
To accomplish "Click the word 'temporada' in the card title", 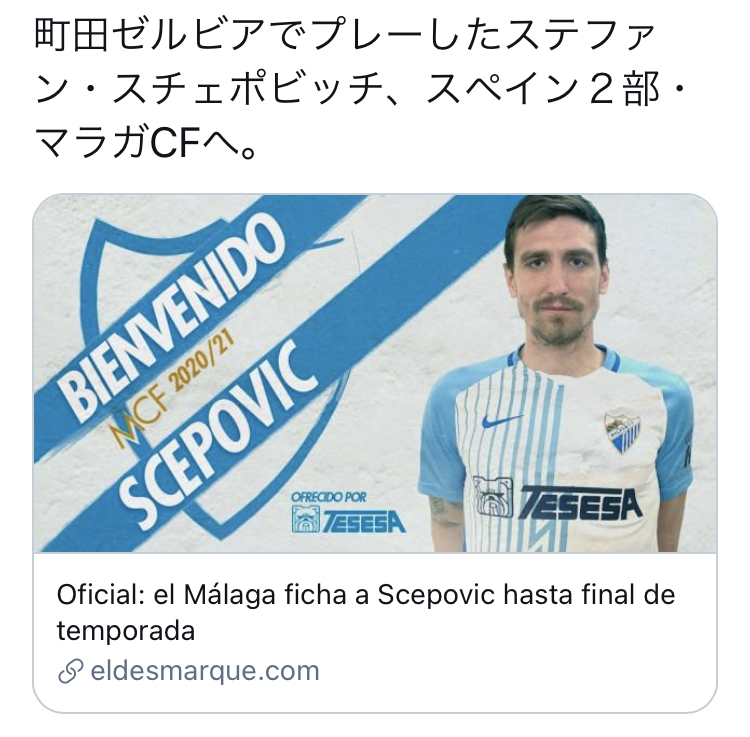I will coord(126,631).
